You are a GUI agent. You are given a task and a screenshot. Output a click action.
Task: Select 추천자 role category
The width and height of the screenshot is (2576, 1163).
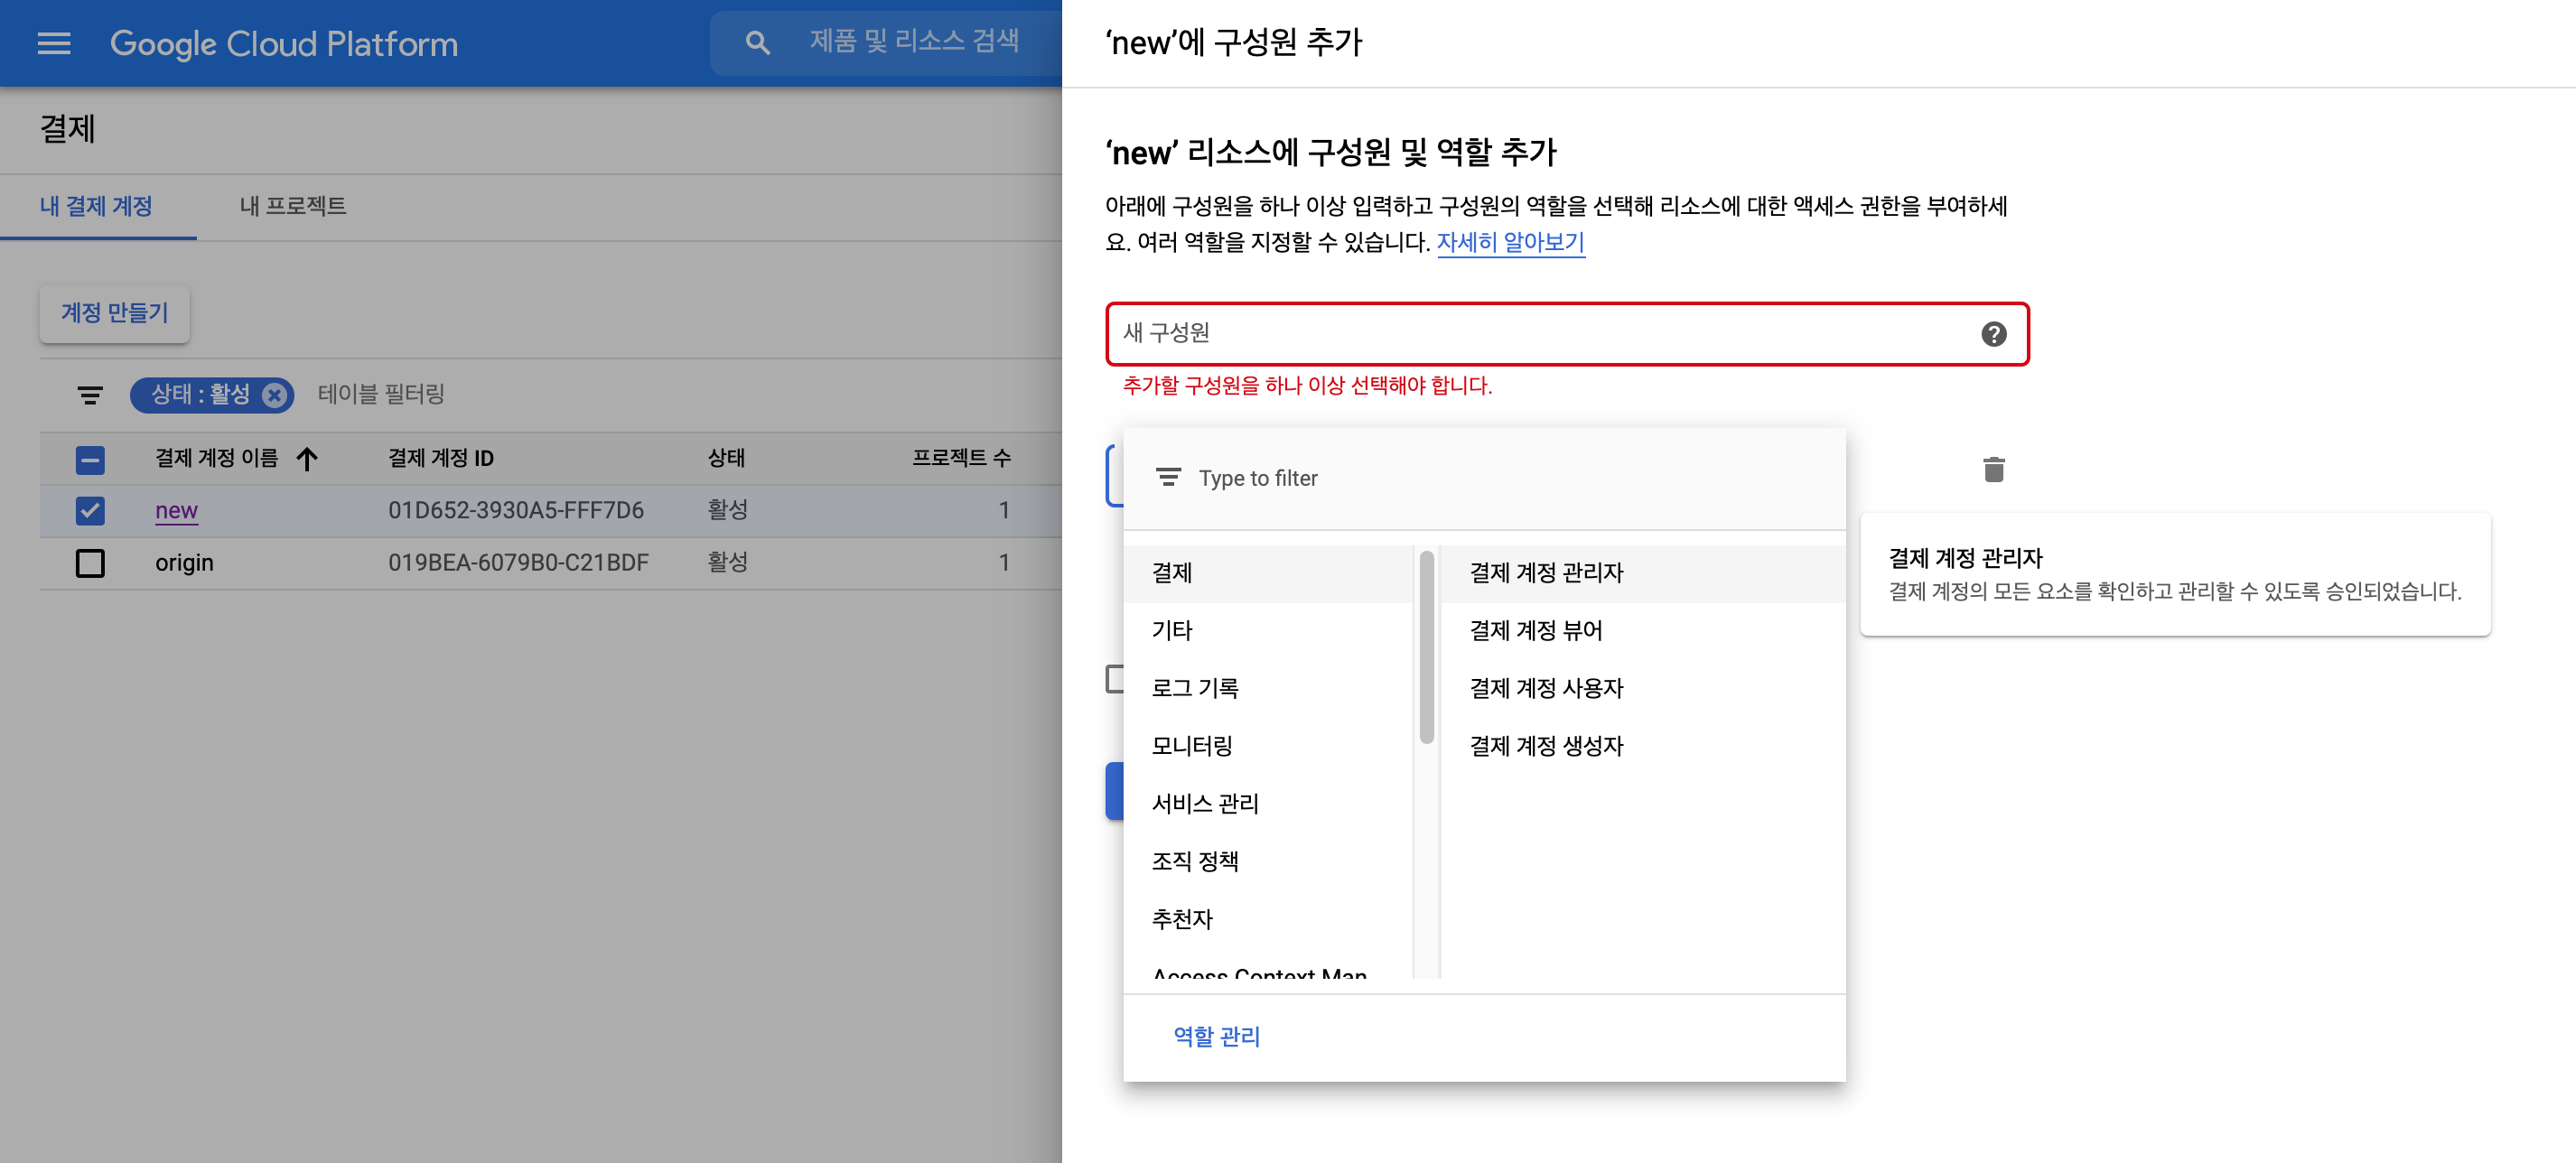pos(1268,919)
